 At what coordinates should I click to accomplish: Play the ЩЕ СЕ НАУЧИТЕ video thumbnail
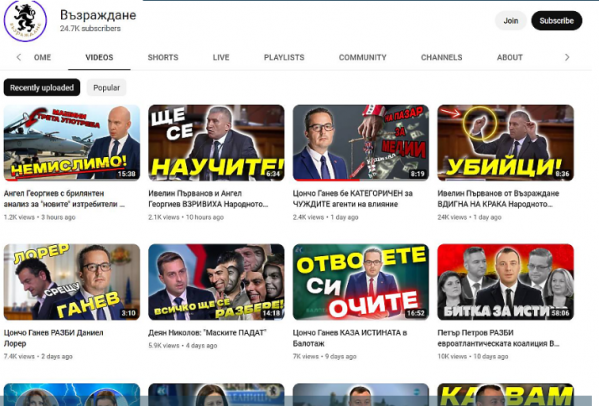216,142
